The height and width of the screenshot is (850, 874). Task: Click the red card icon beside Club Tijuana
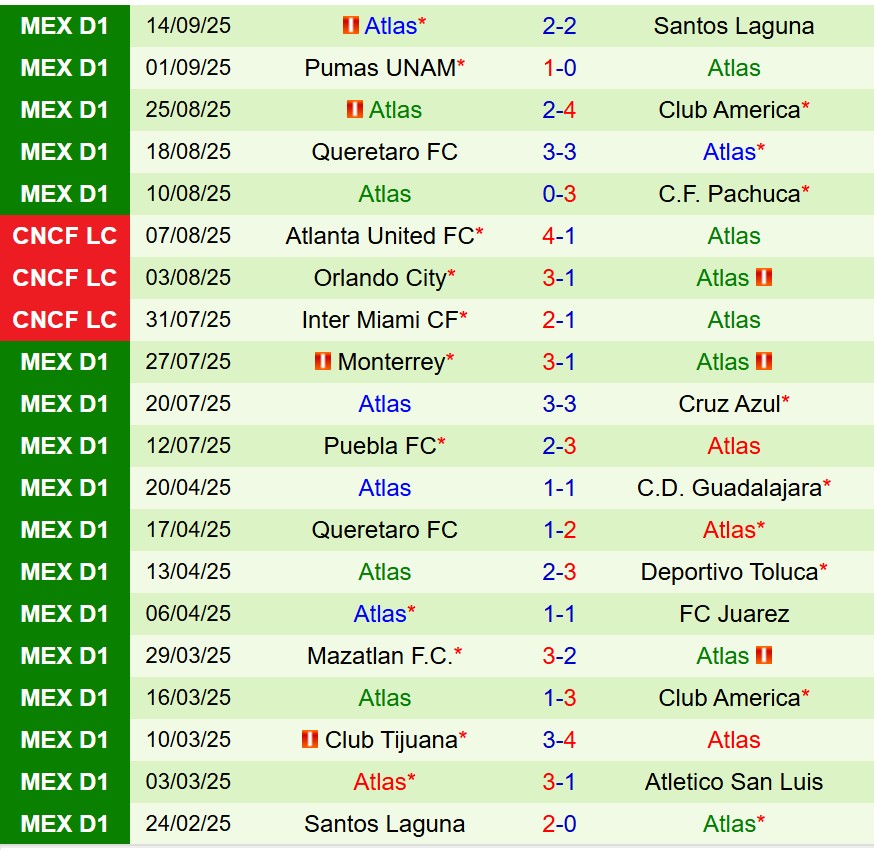tap(310, 740)
